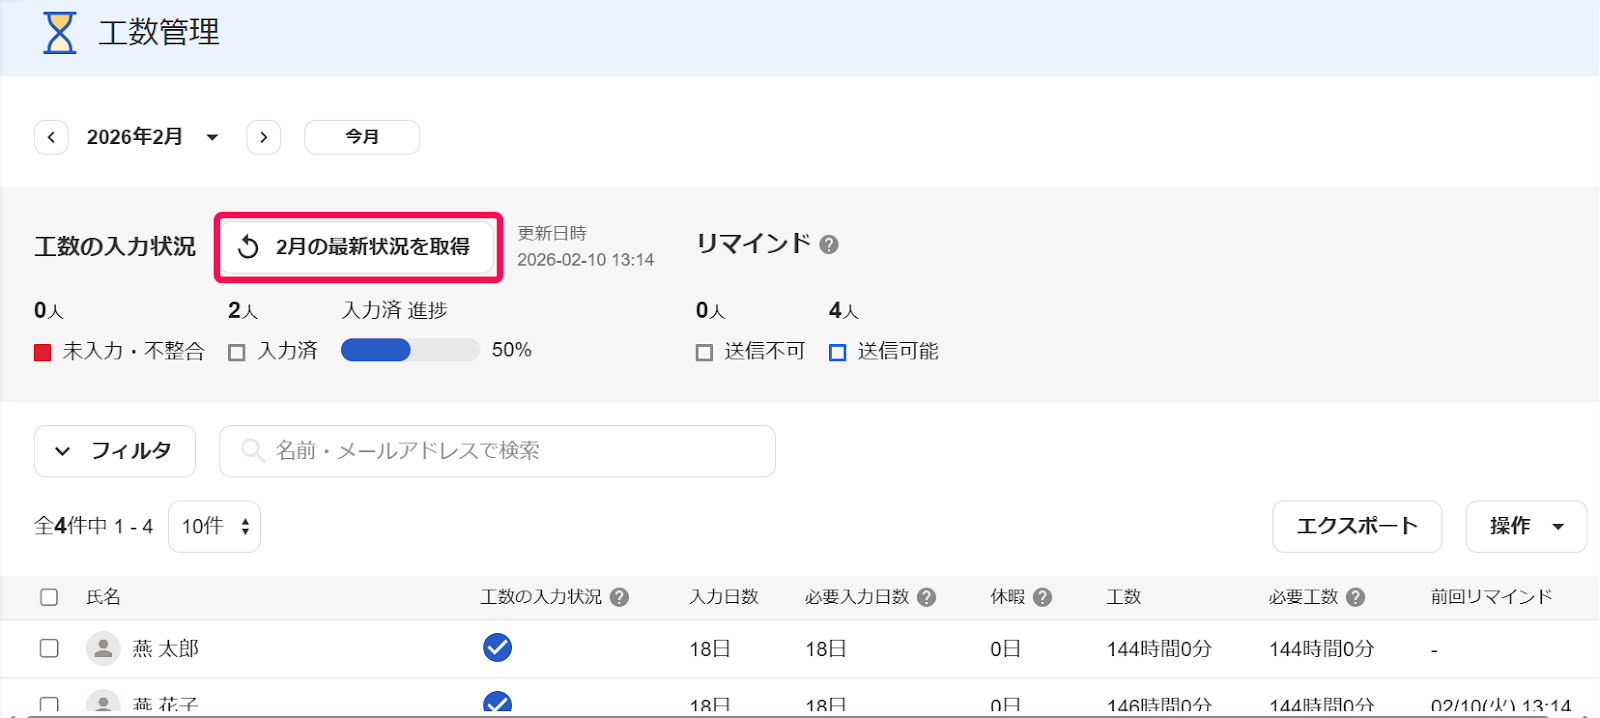Screen dimensions: 1600x718
Task: Click help icon beside 必要入力日数 column
Action: 927,597
